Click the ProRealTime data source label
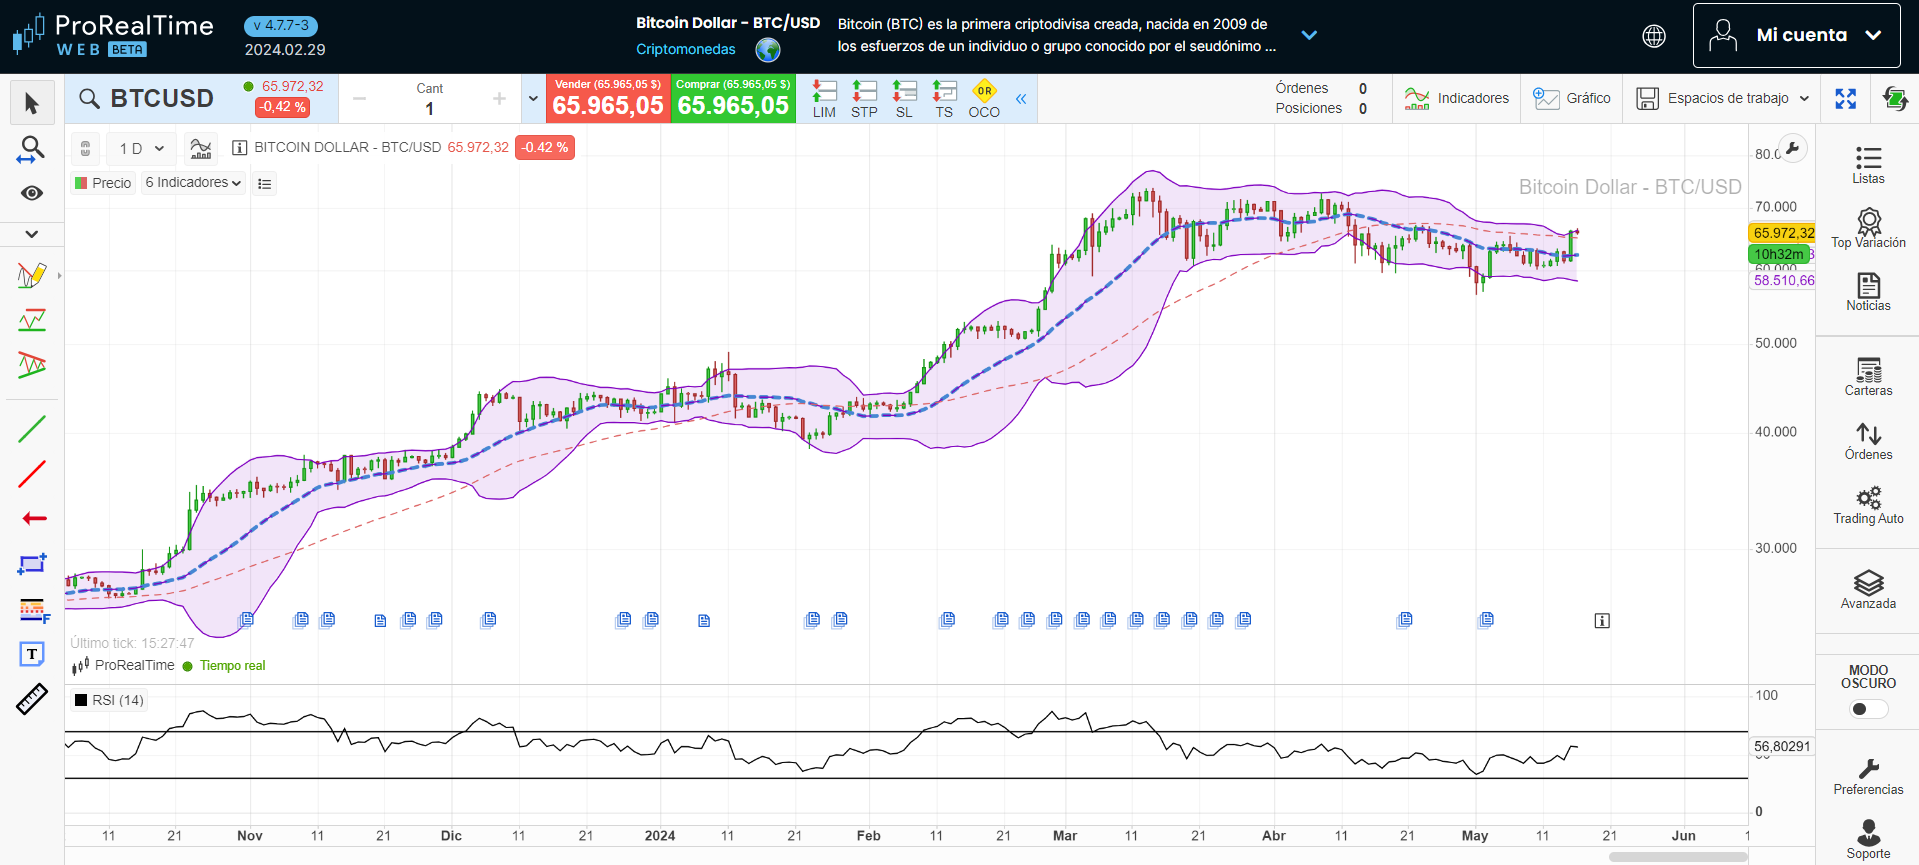Image resolution: width=1919 pixels, height=865 pixels. pyautogui.click(x=134, y=666)
